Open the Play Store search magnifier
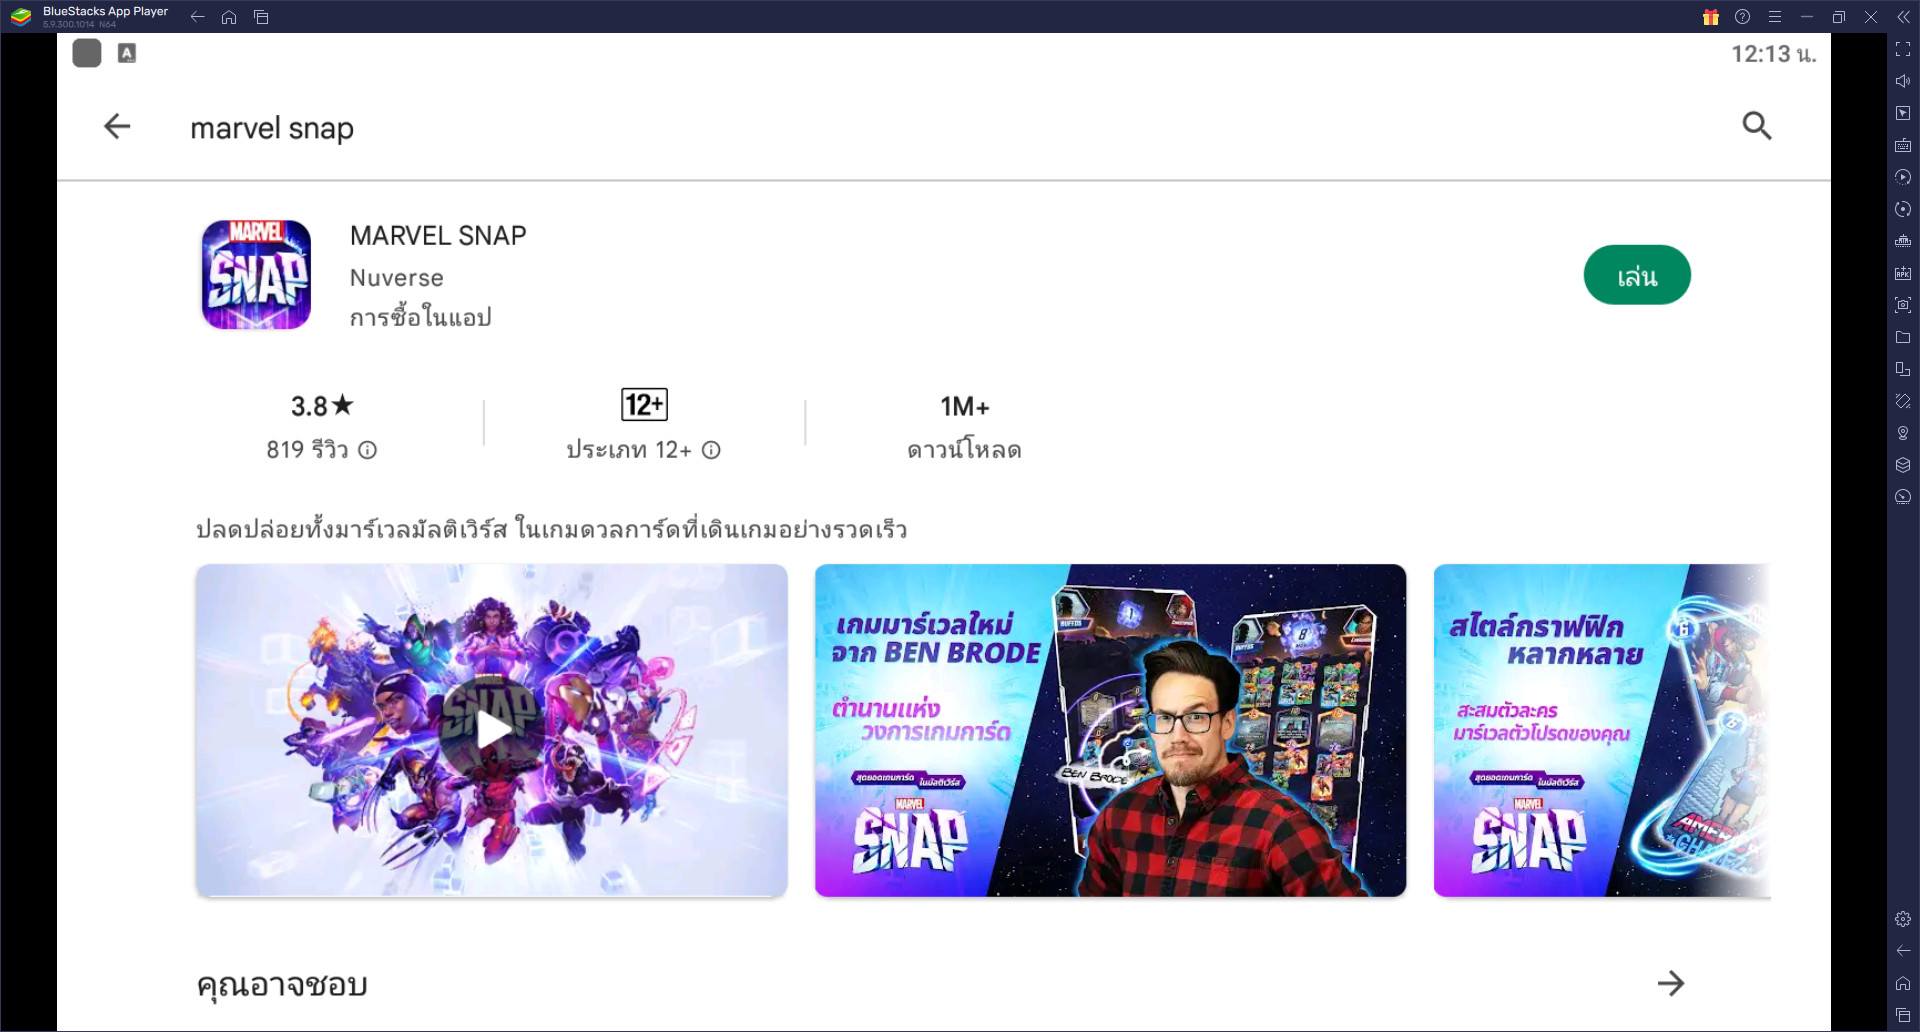 pyautogui.click(x=1756, y=126)
